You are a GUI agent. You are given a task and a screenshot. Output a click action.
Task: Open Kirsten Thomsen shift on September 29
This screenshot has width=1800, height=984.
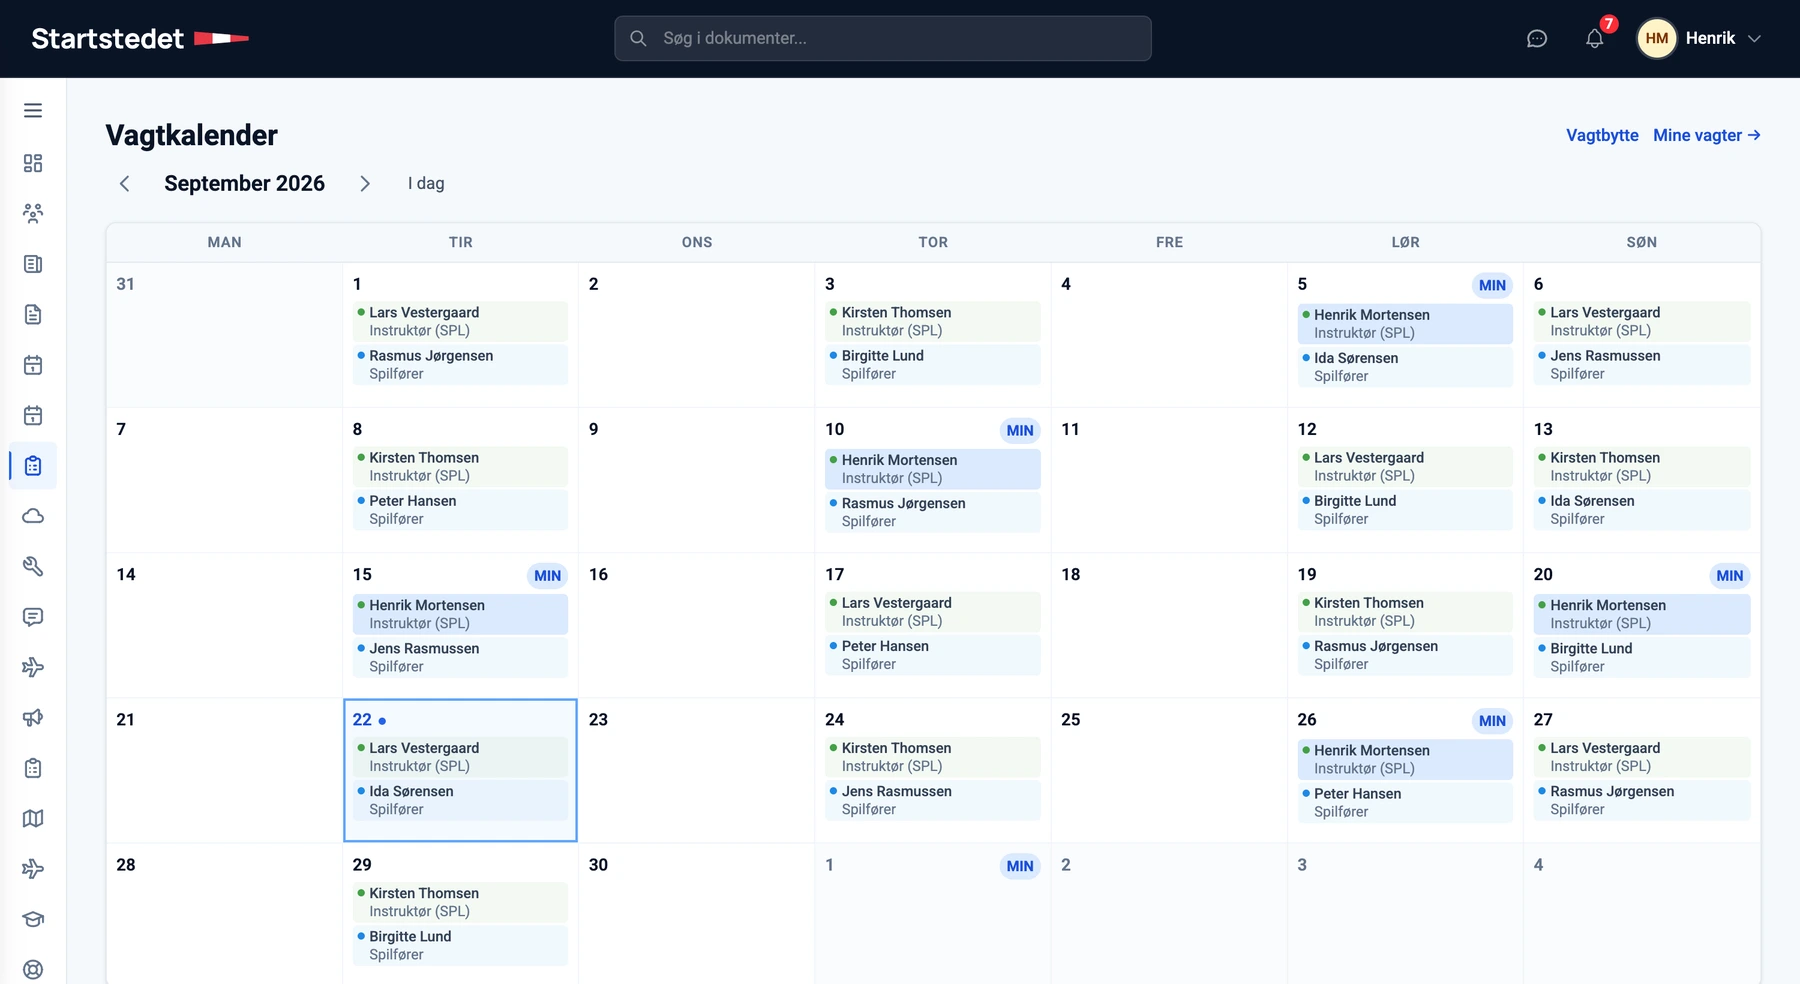click(460, 902)
